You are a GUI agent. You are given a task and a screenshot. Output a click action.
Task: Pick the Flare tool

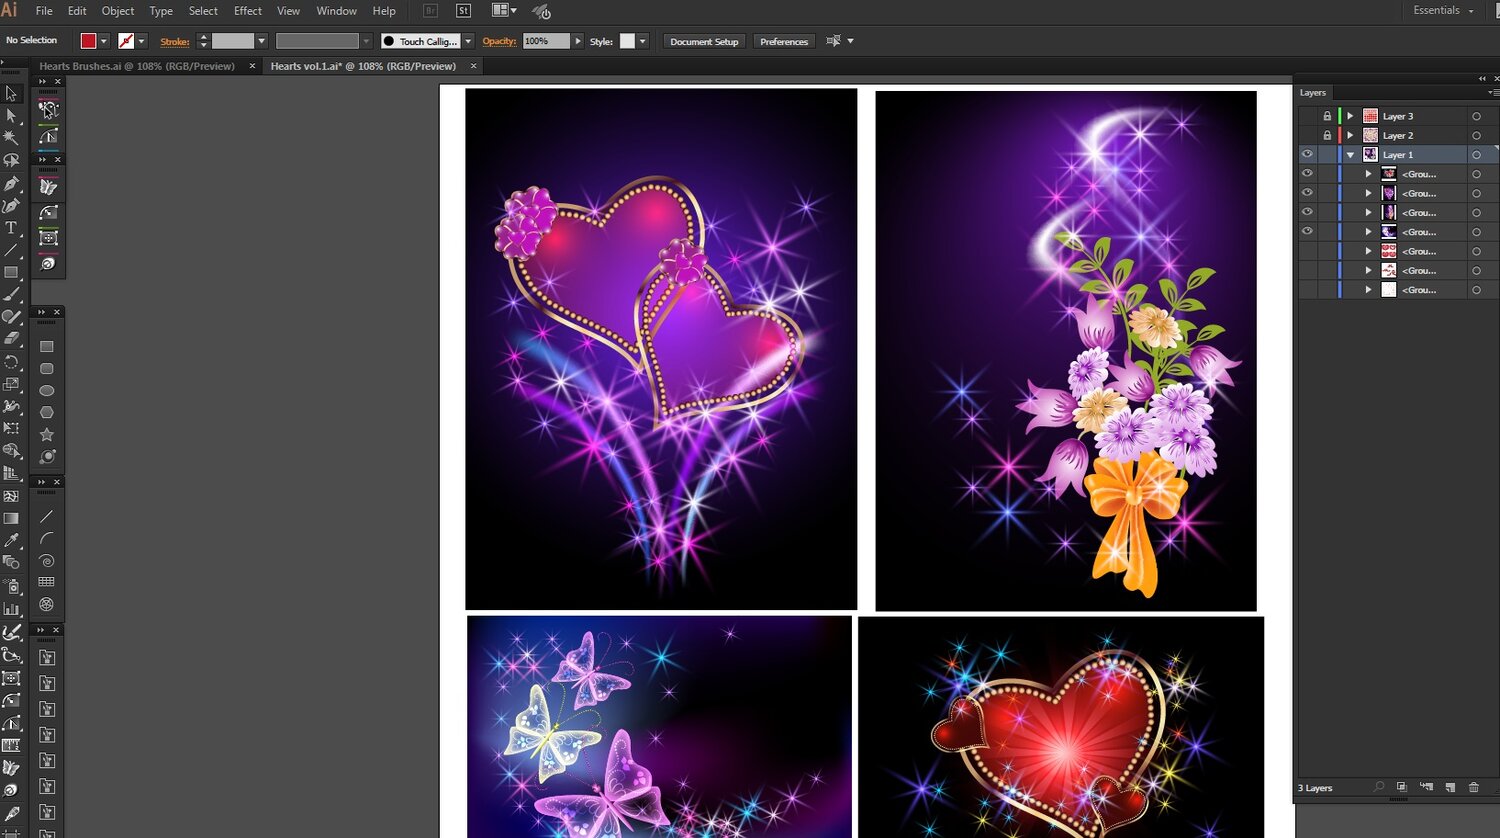click(47, 456)
